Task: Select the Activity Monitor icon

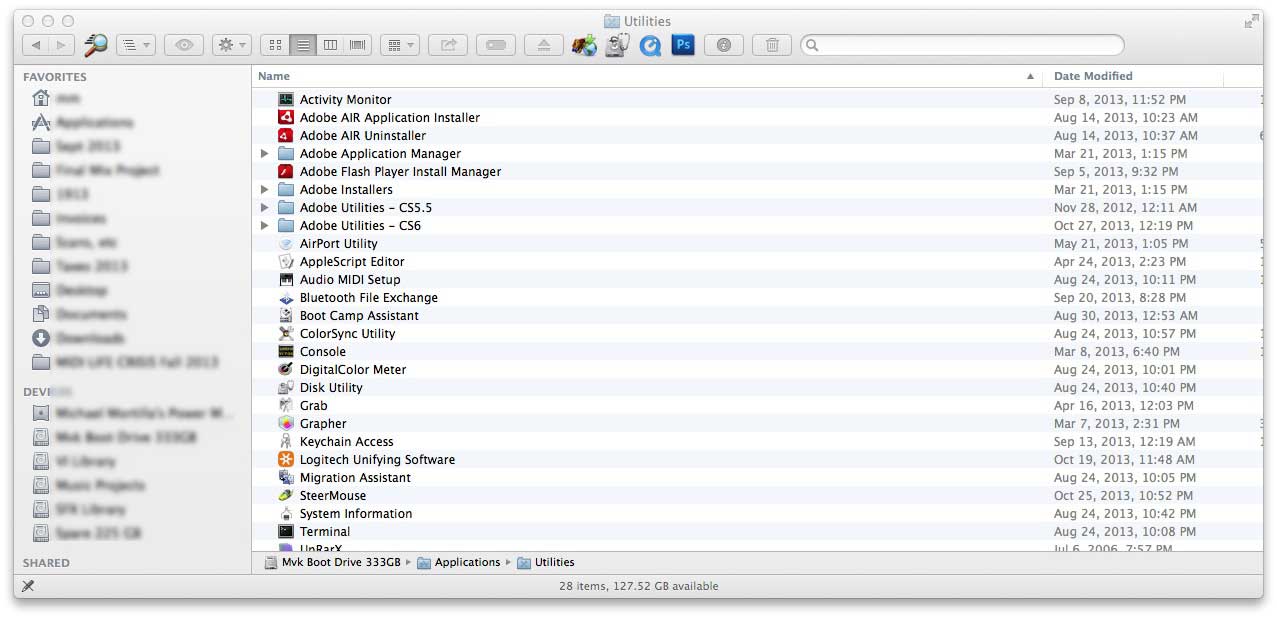Action: click(286, 100)
